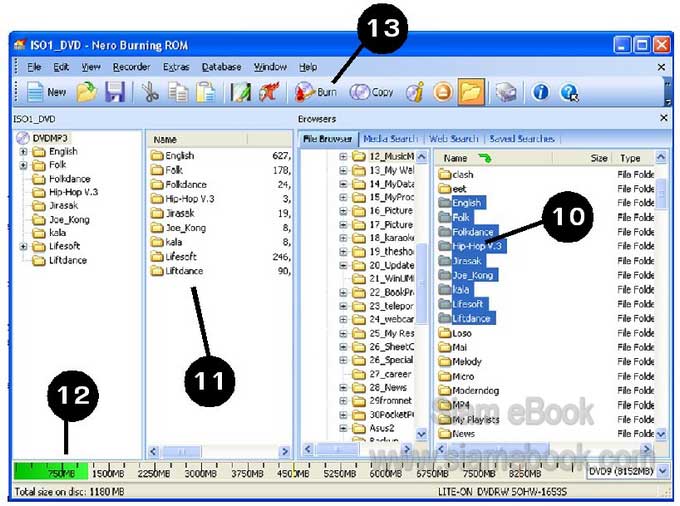The image size is (680, 506).
Task: Select the Moderndog folder in file browser
Action: pyautogui.click(x=469, y=390)
